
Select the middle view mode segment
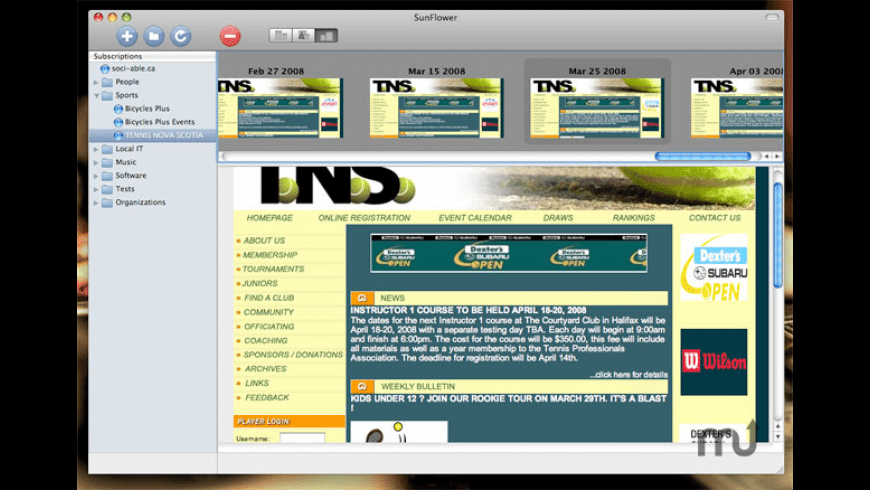[x=303, y=36]
